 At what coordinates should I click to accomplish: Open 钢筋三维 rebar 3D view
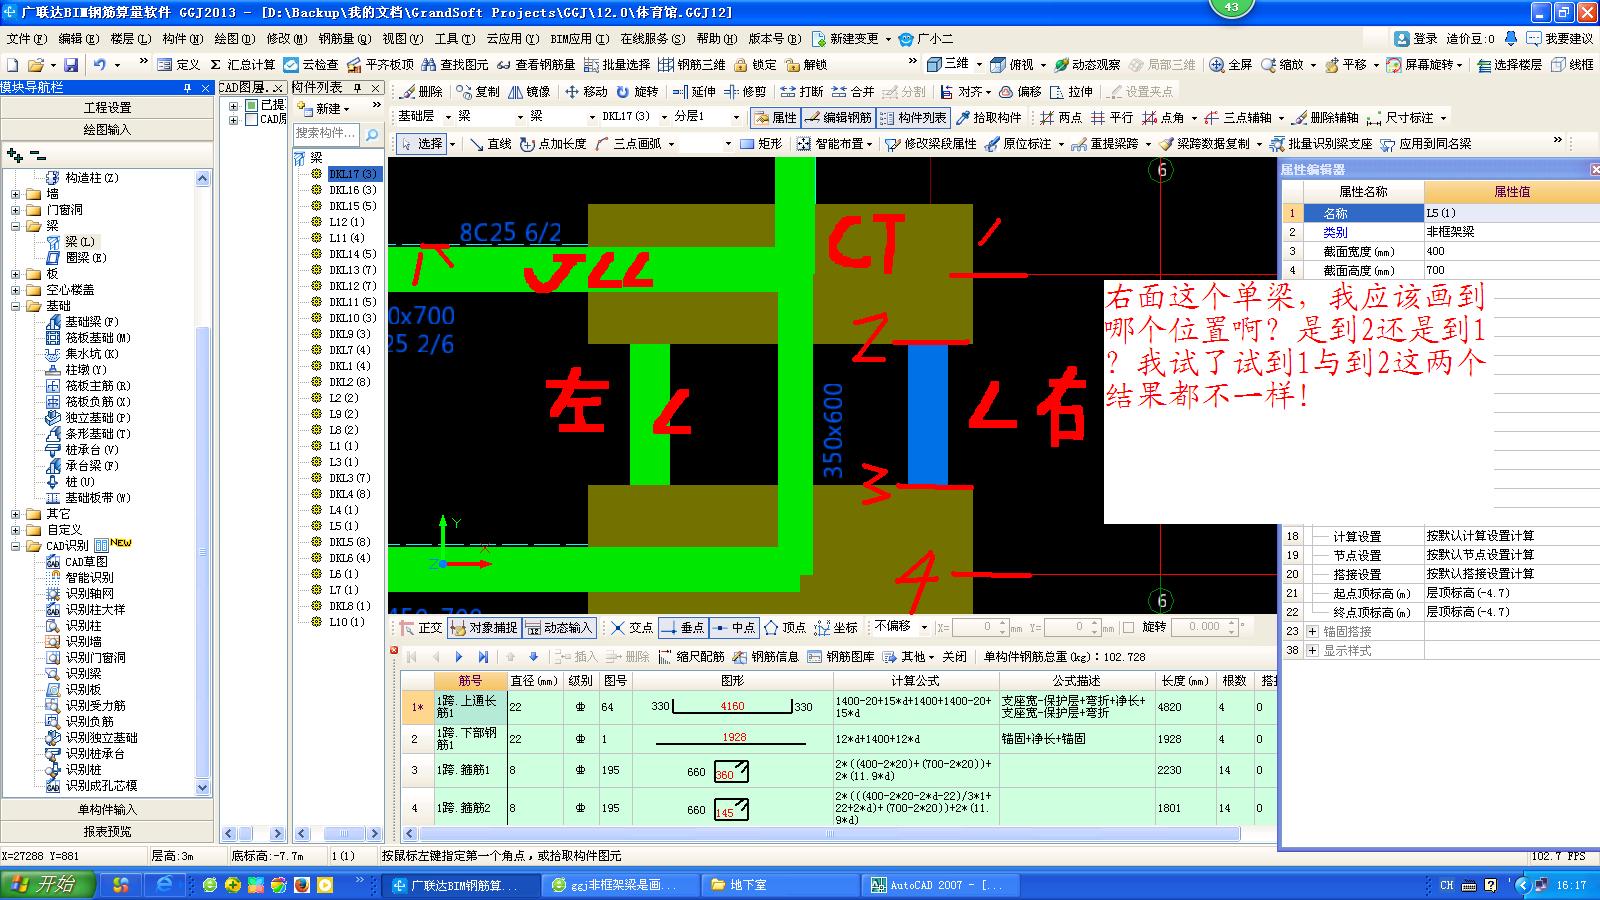point(692,64)
